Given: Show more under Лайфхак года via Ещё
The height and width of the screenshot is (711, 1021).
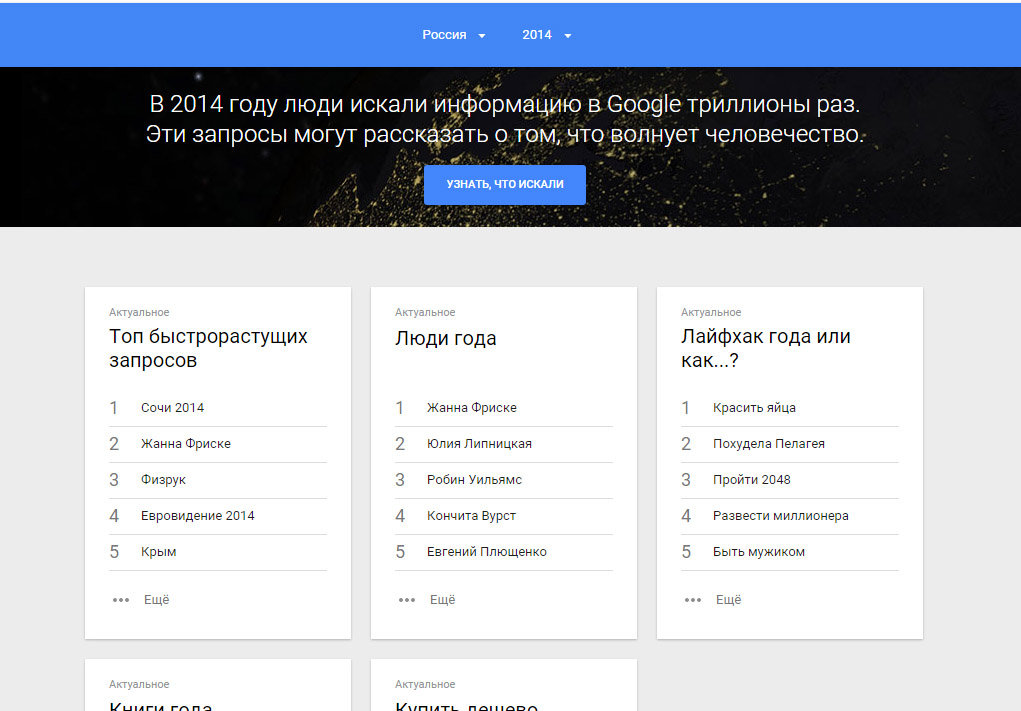Looking at the screenshot, I should click(728, 600).
